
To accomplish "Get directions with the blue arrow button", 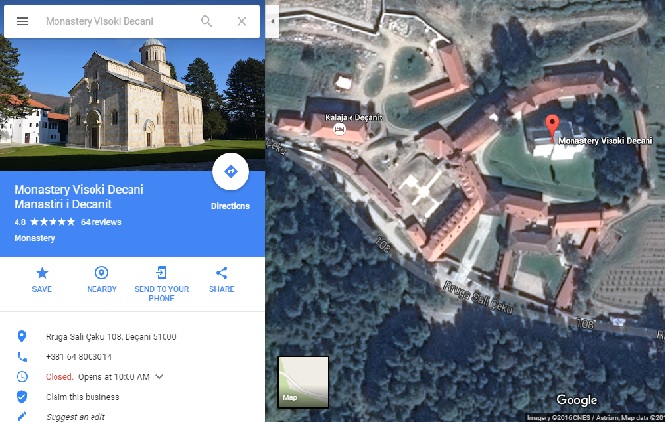I will click(x=230, y=172).
